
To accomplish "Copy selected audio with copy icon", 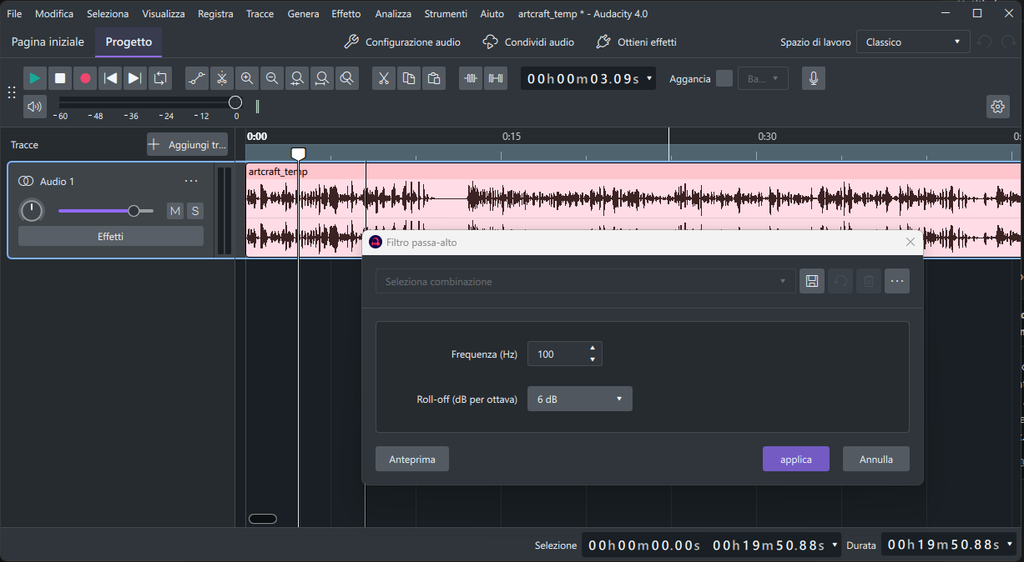I will [409, 78].
